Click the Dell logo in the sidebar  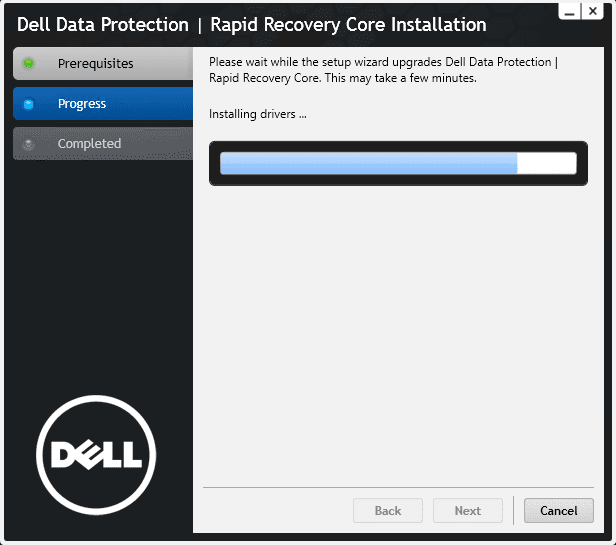(x=96, y=455)
